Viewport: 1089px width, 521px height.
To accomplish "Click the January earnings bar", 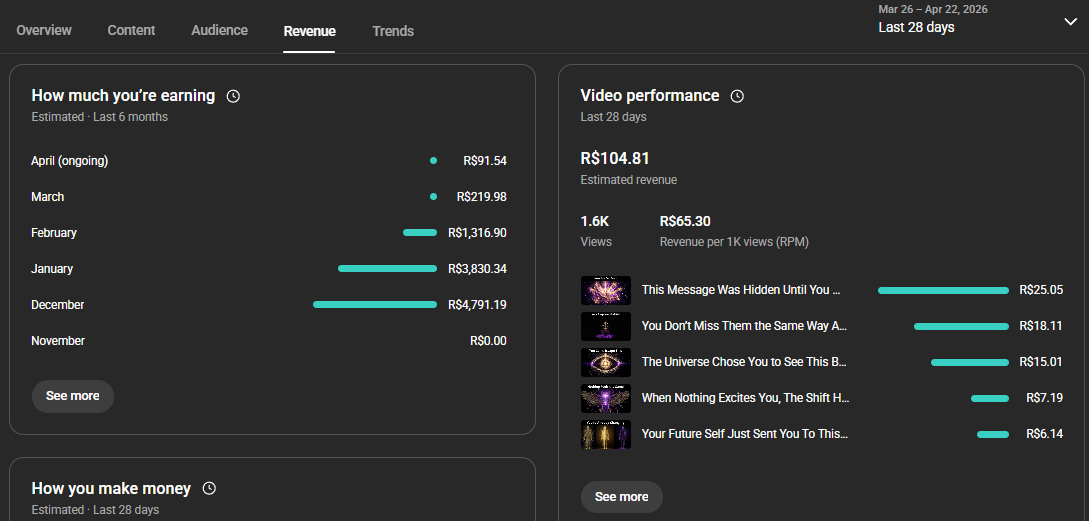I will click(387, 269).
